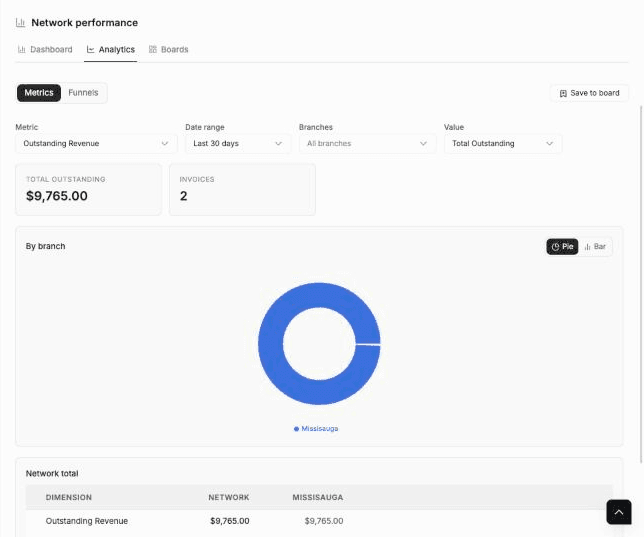This screenshot has width=644, height=537.
Task: Switch to the Funnels segment
Action: (83, 93)
